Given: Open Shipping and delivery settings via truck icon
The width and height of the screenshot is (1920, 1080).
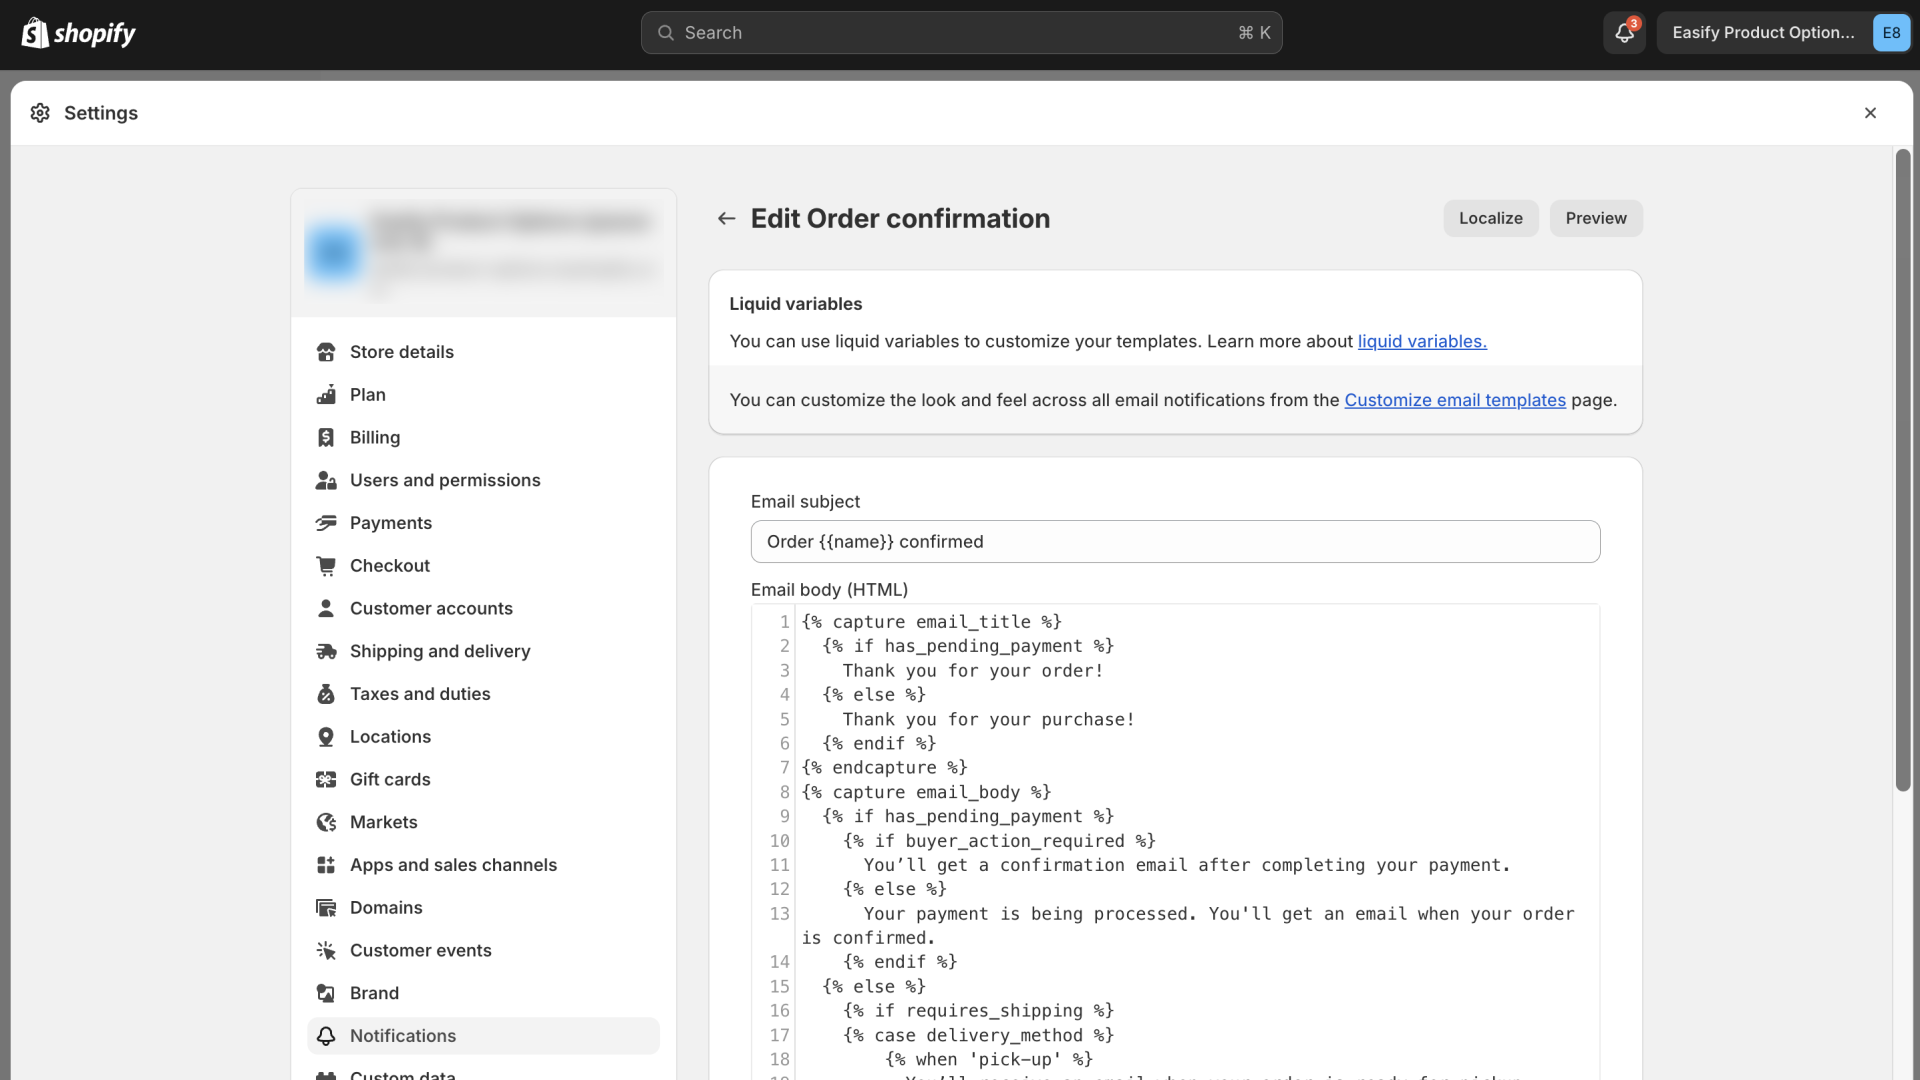Looking at the screenshot, I should point(327,651).
